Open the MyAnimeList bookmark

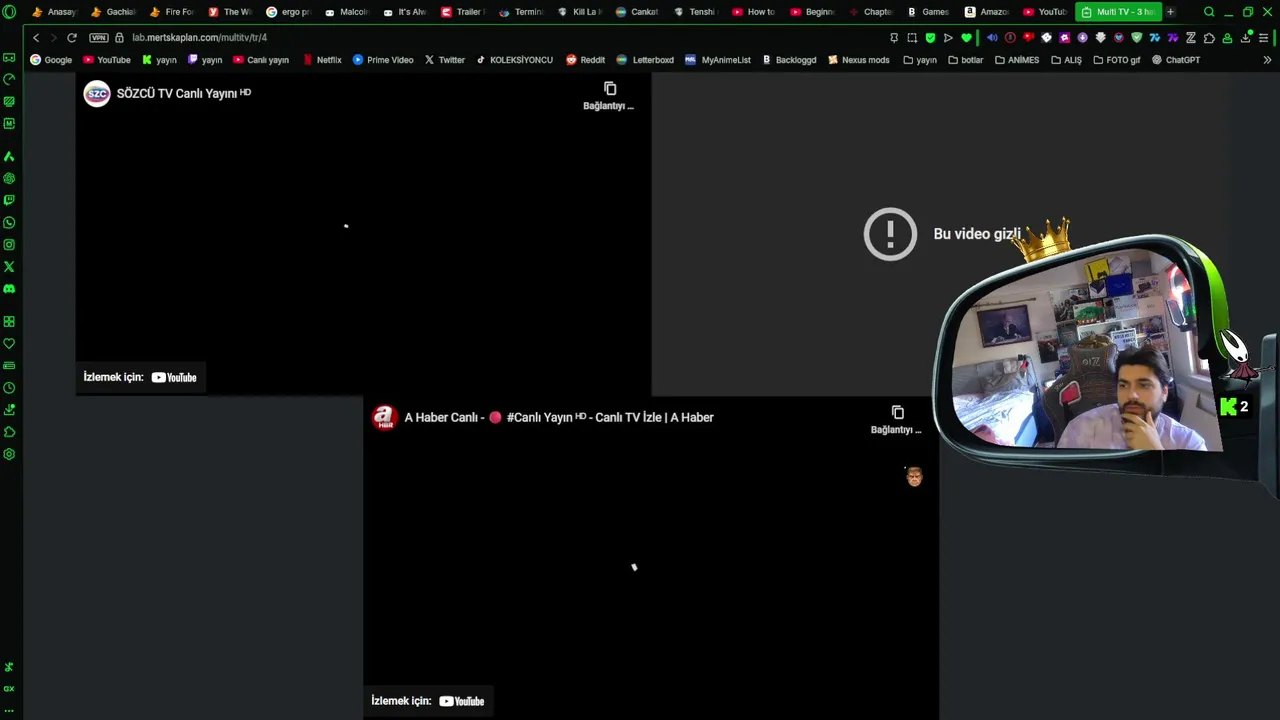coord(718,60)
